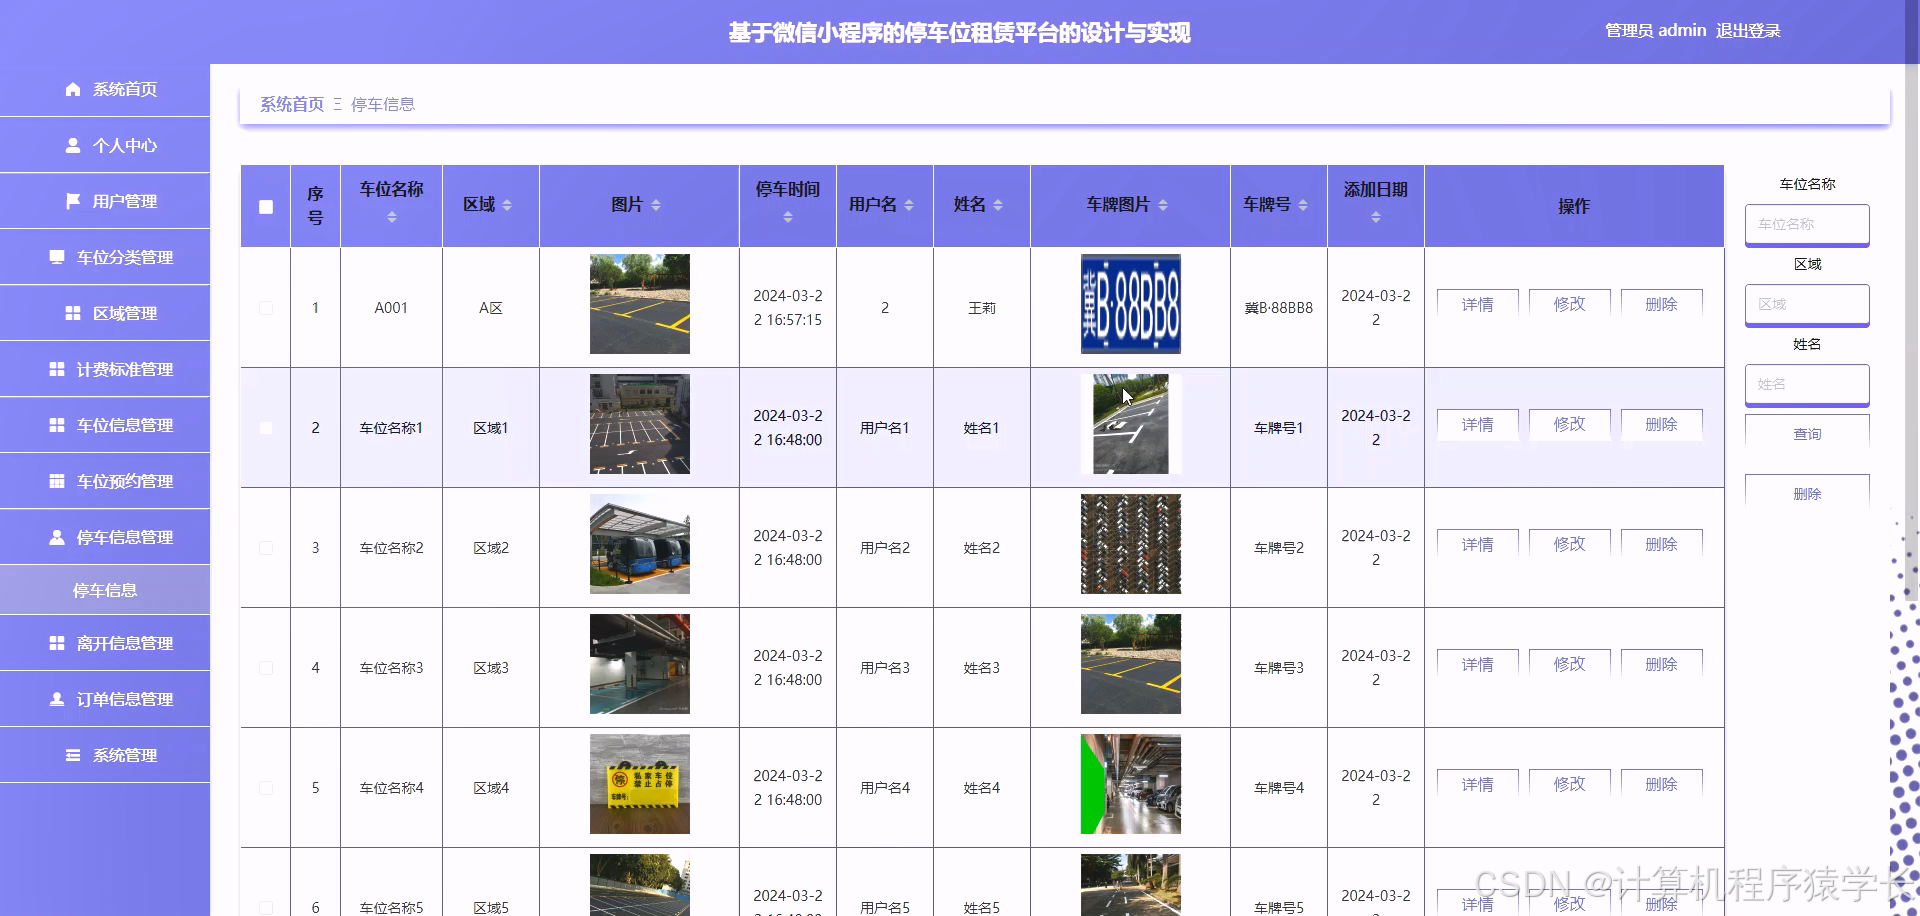1920x916 pixels.
Task: Click 修改 button for 车位名称4 row
Action: coord(1569,784)
